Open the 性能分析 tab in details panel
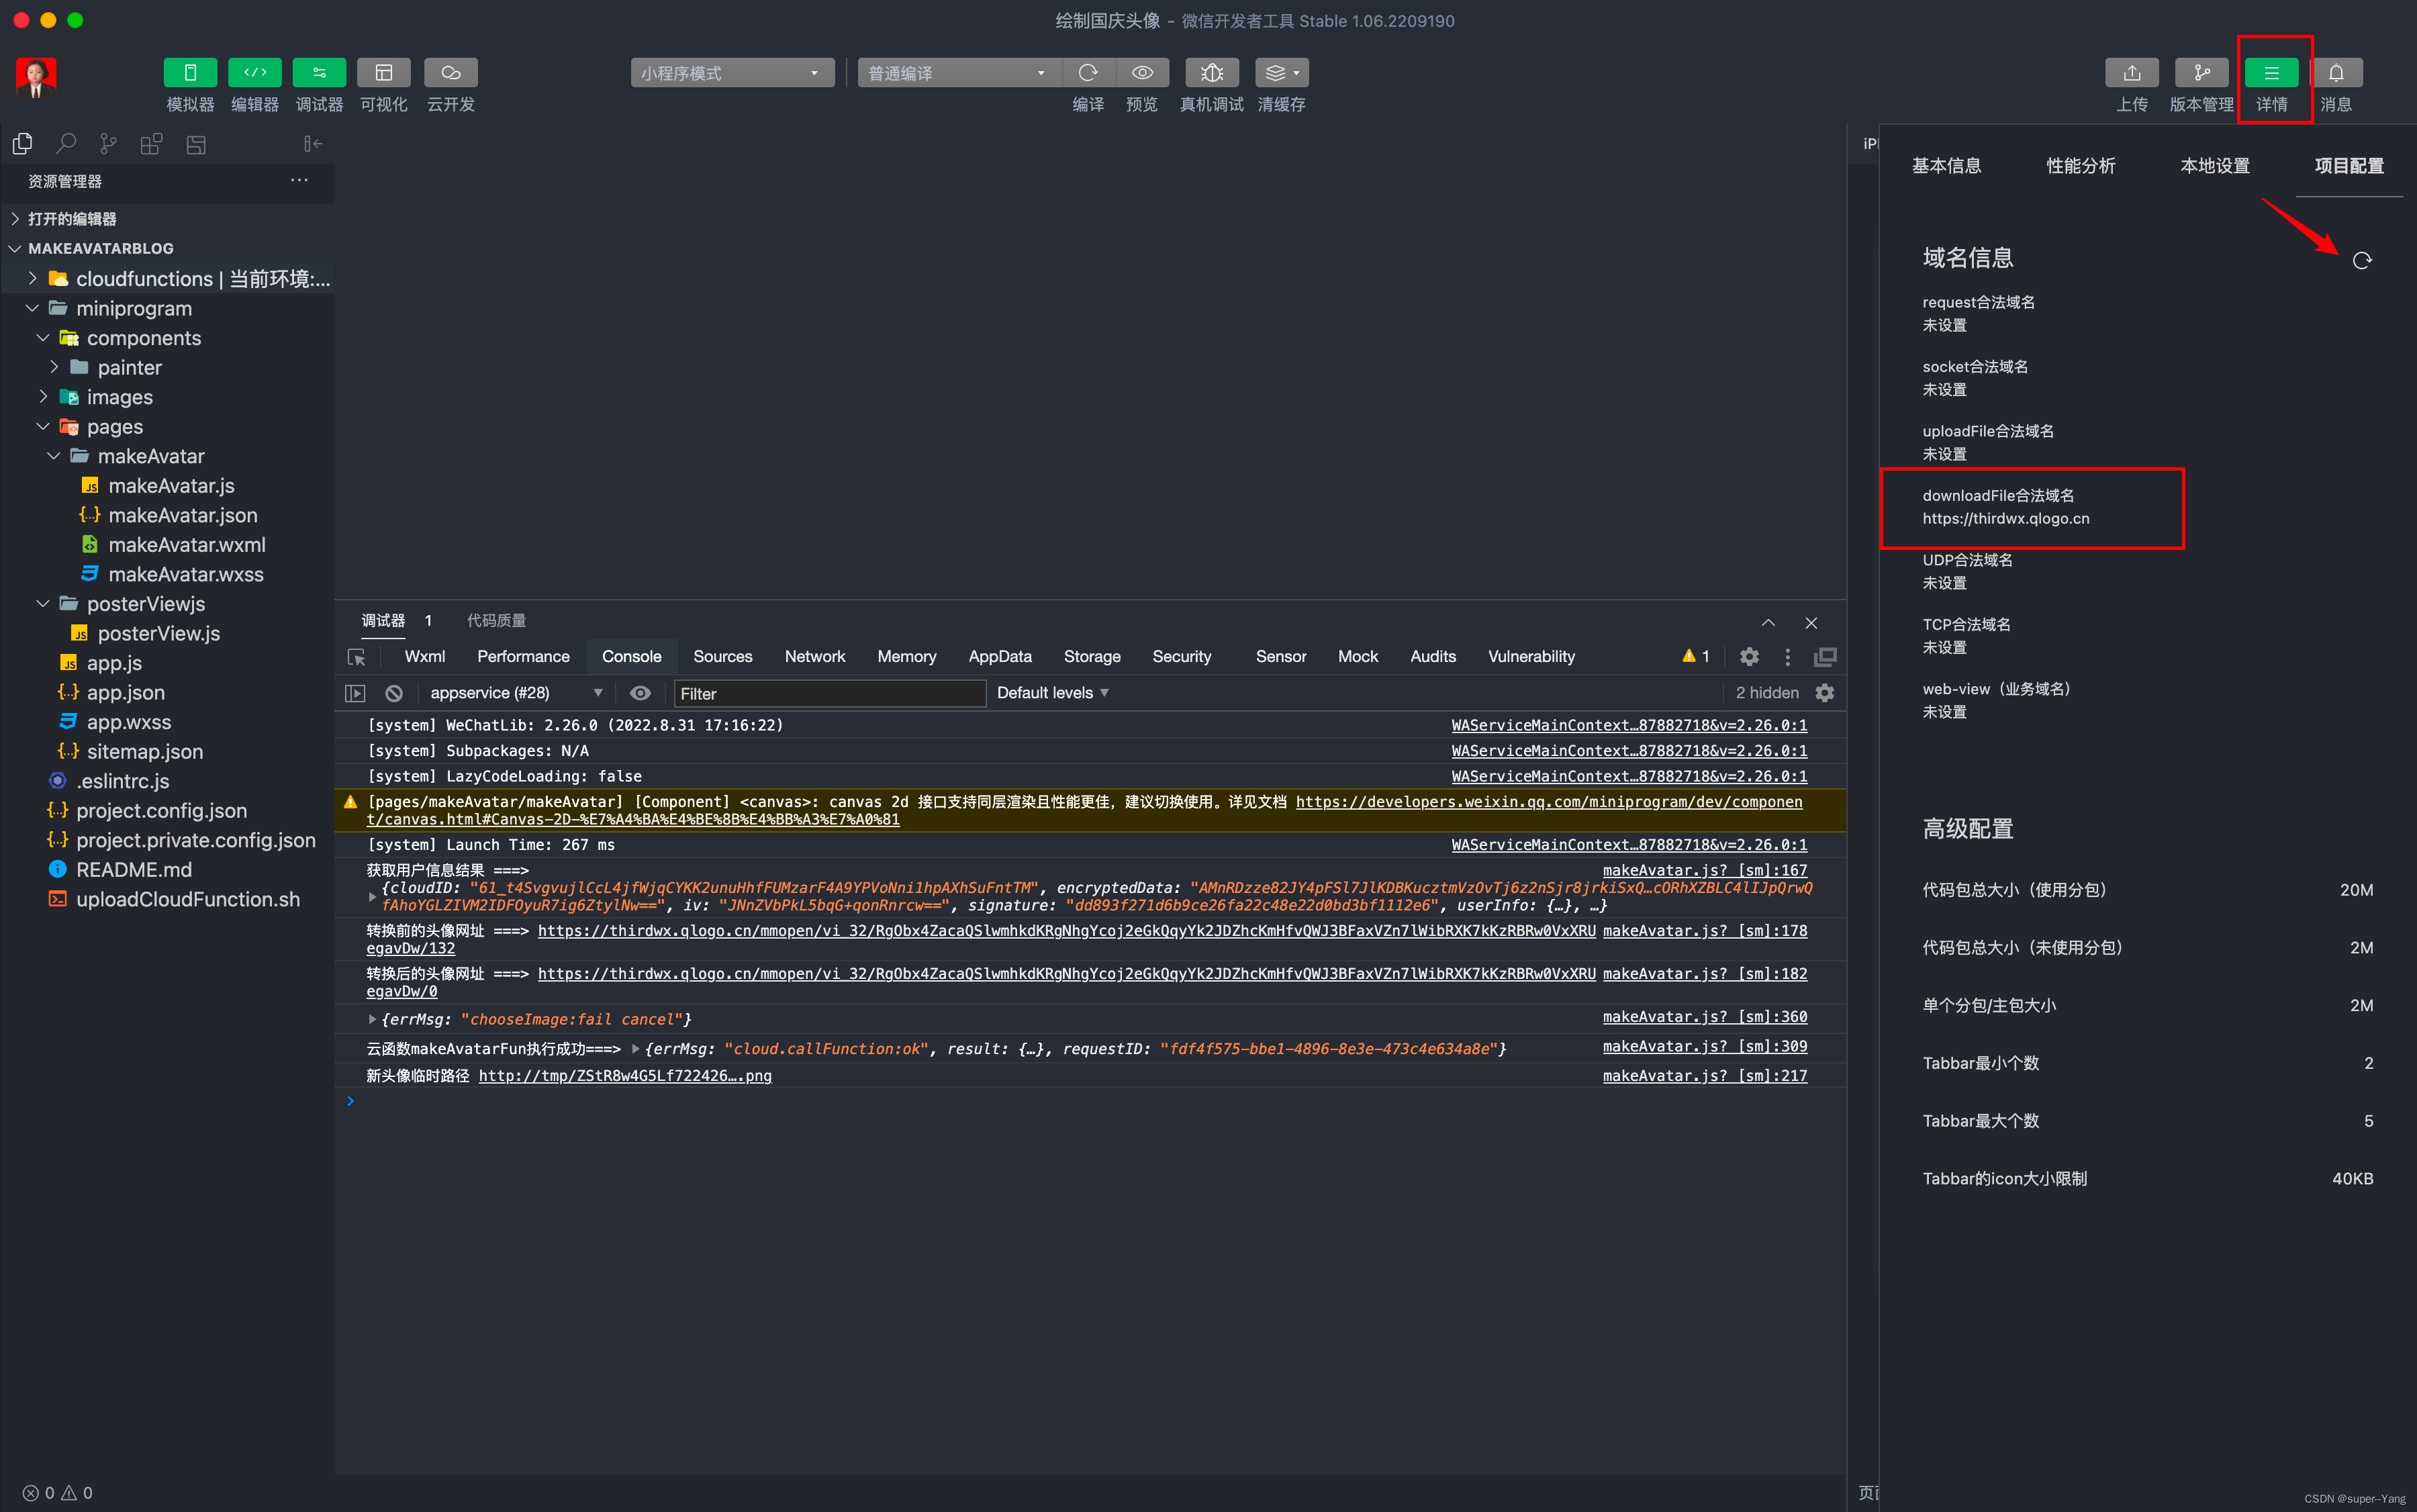The image size is (2417, 1512). tap(2080, 166)
